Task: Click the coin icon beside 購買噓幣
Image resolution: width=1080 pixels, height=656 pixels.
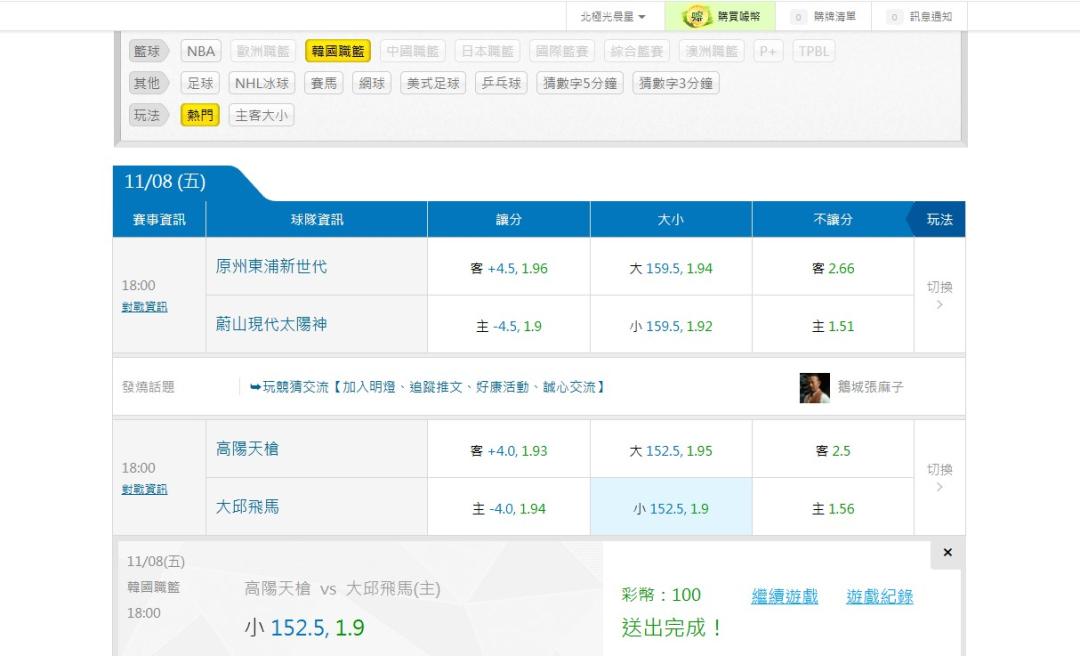Action: click(x=696, y=17)
